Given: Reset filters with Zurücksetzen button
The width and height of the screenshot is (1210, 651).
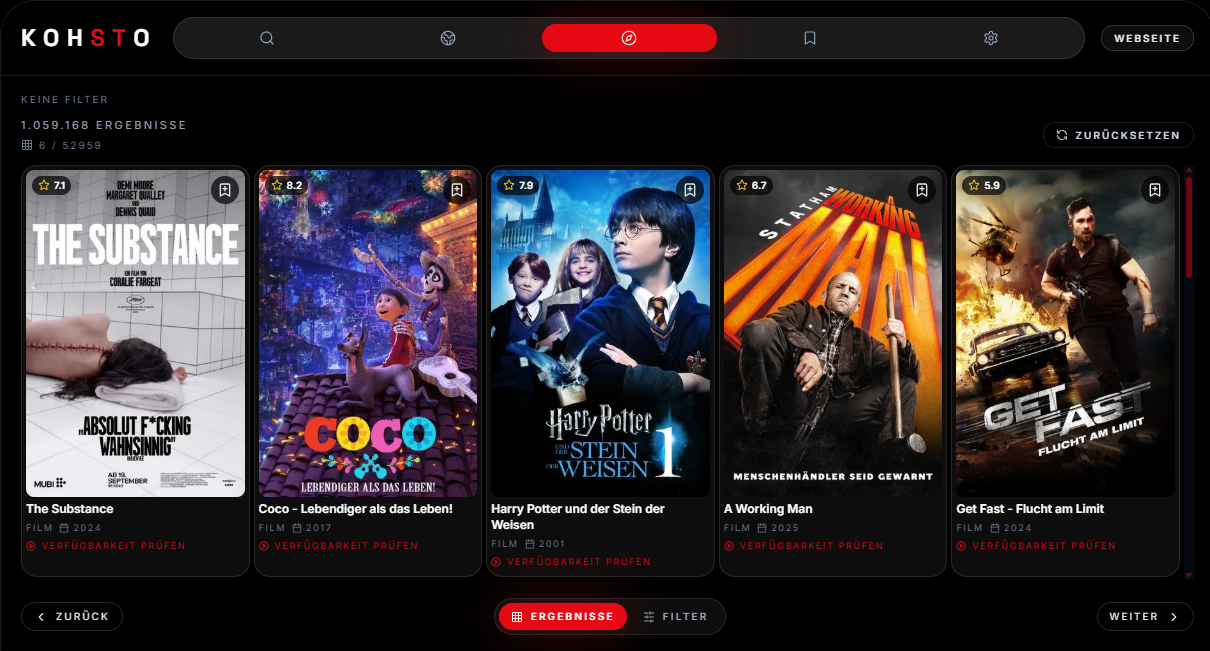Looking at the screenshot, I should (1118, 135).
